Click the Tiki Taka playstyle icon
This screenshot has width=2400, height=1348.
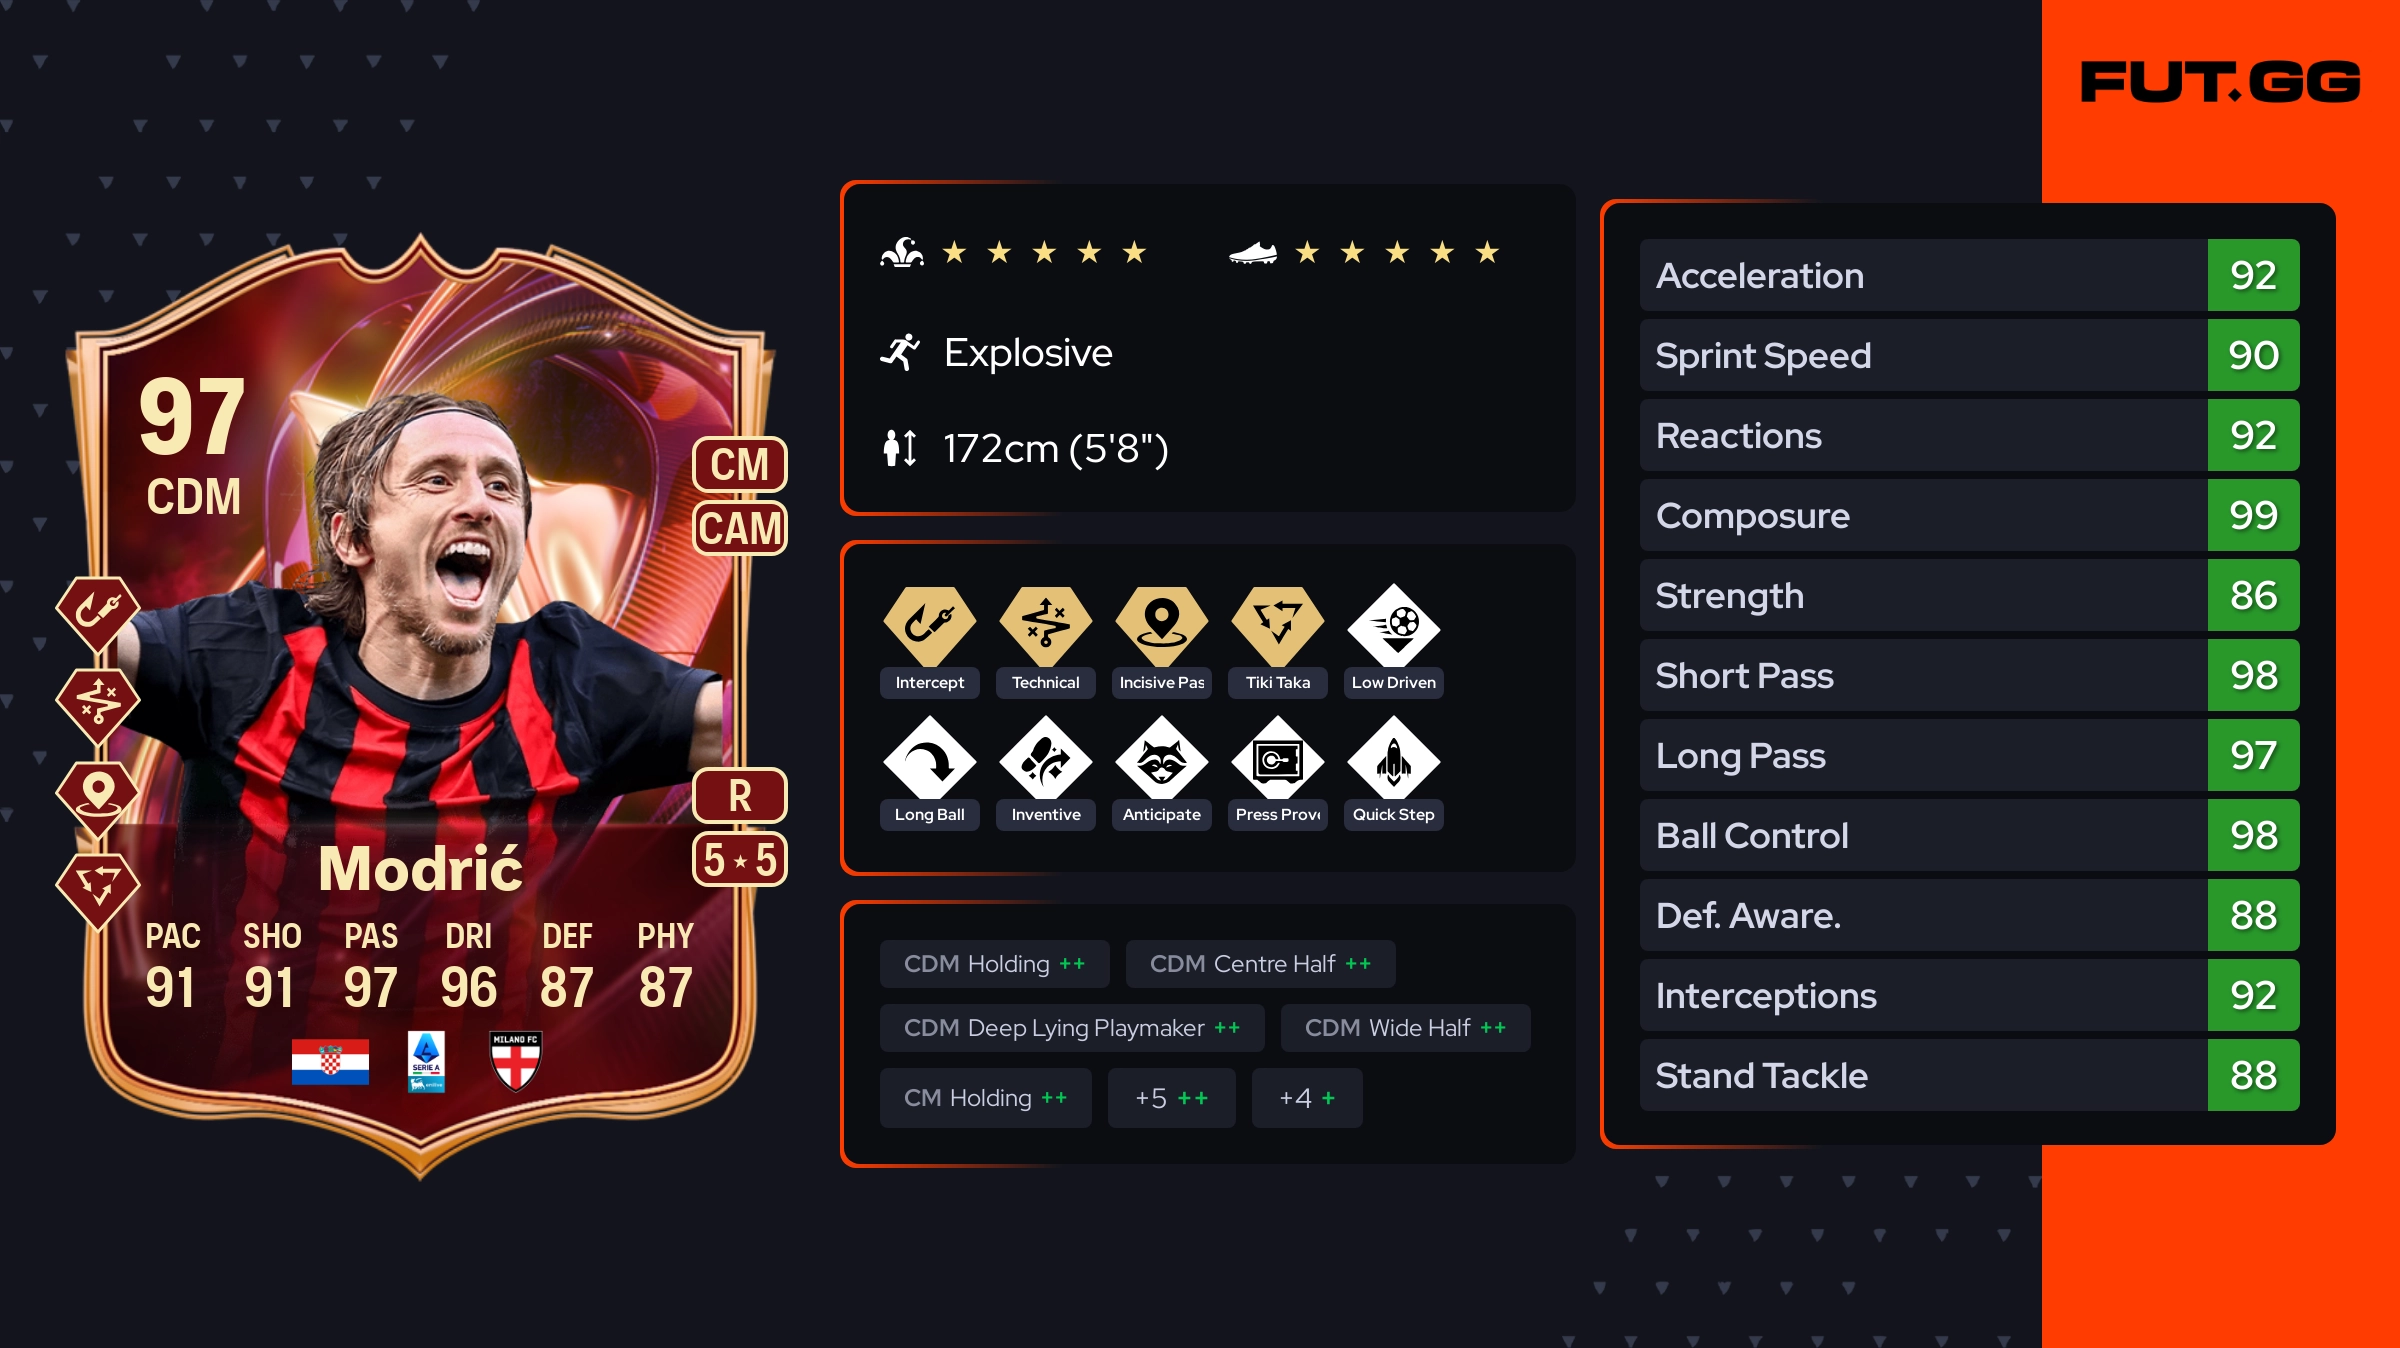1277,626
